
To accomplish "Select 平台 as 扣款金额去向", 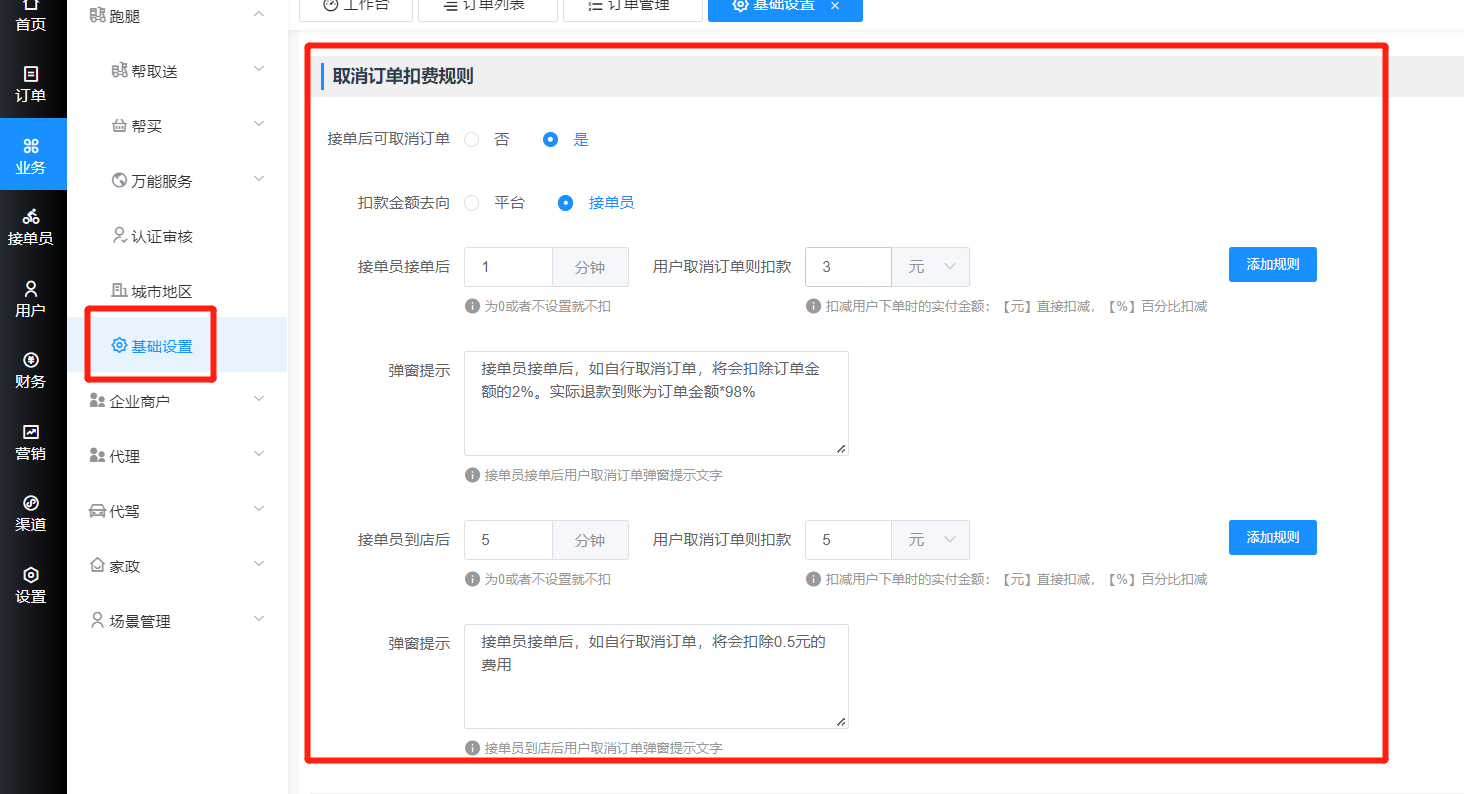I will pyautogui.click(x=472, y=203).
